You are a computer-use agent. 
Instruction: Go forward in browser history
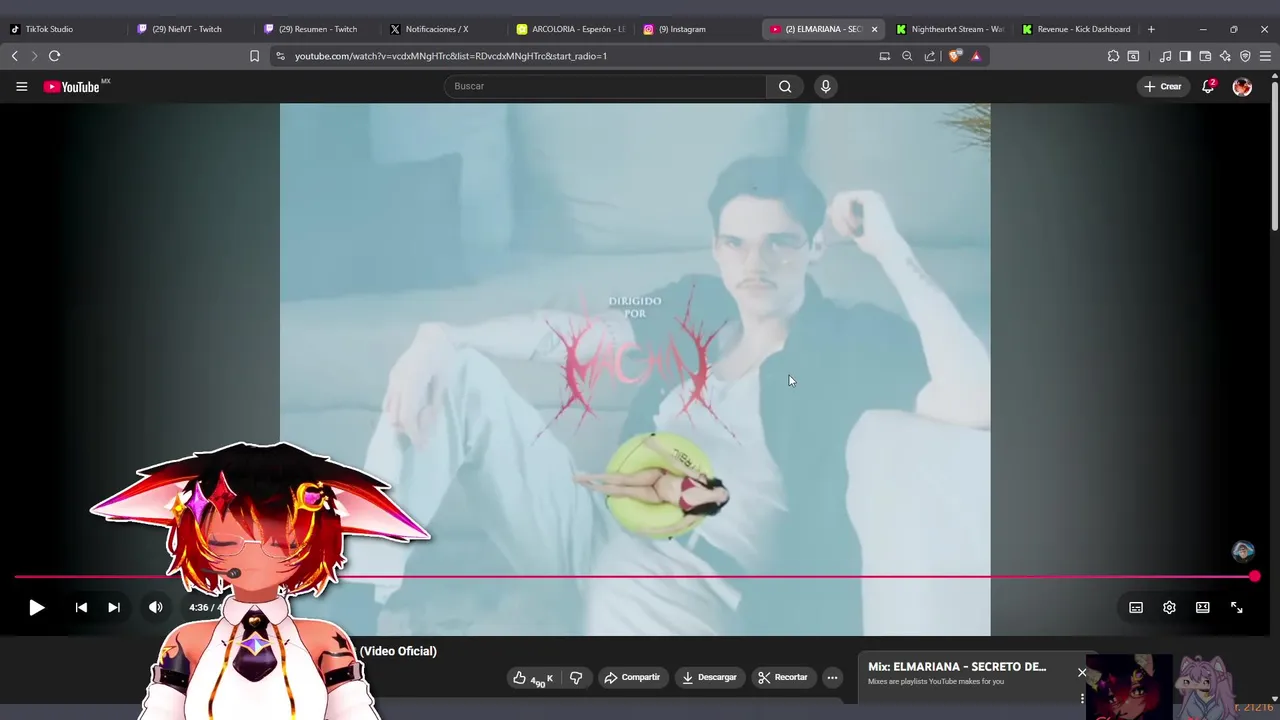pos(34,56)
